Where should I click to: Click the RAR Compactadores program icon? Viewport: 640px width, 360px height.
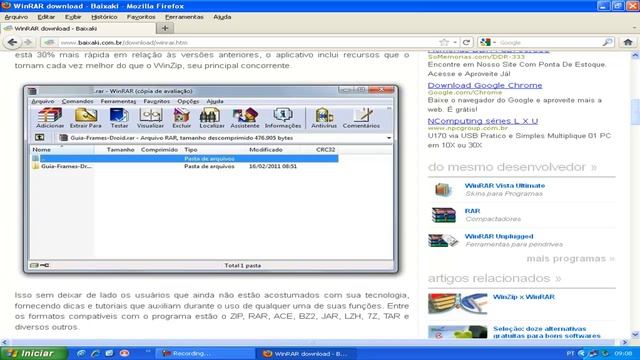point(443,215)
